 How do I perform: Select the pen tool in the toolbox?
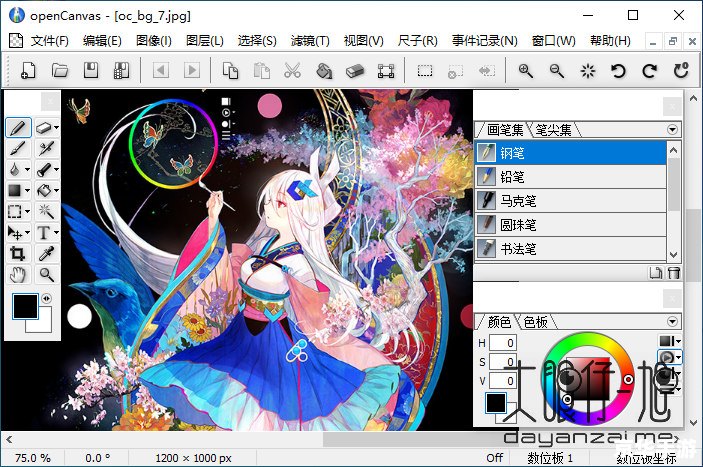(x=18, y=128)
